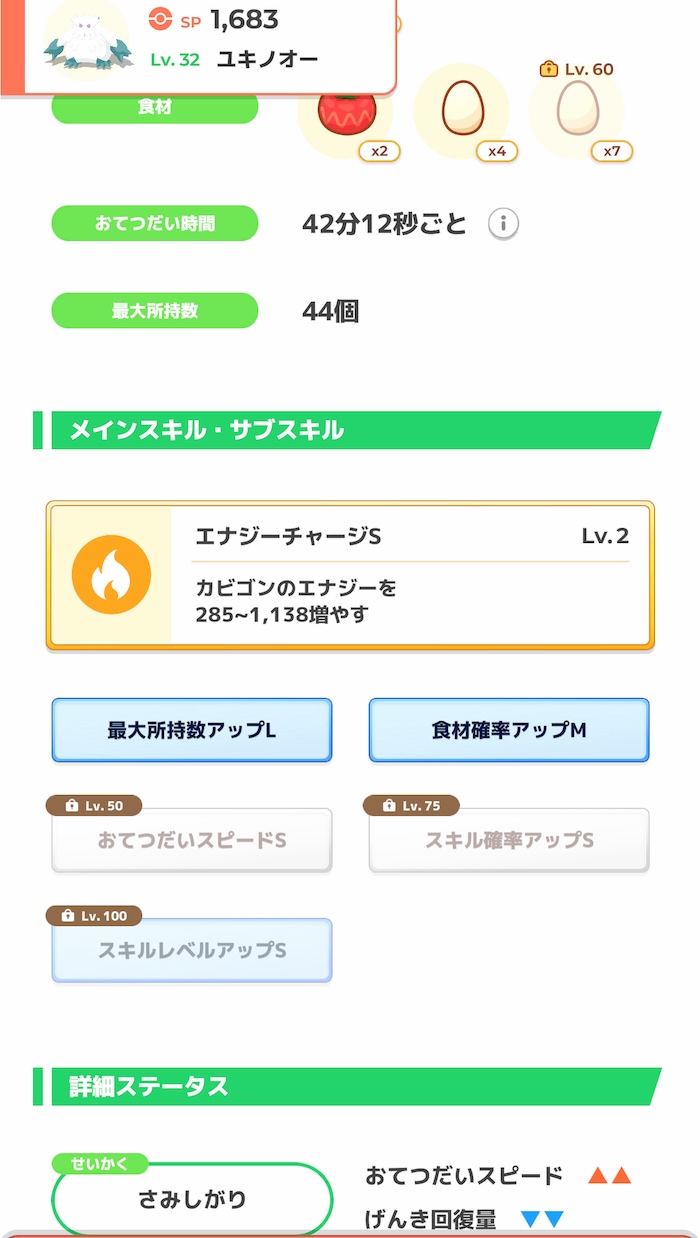Image resolution: width=700 pixels, height=1238 pixels.
Task: Tap the locked おてつだいスピードS subskill
Action: (x=191, y=840)
